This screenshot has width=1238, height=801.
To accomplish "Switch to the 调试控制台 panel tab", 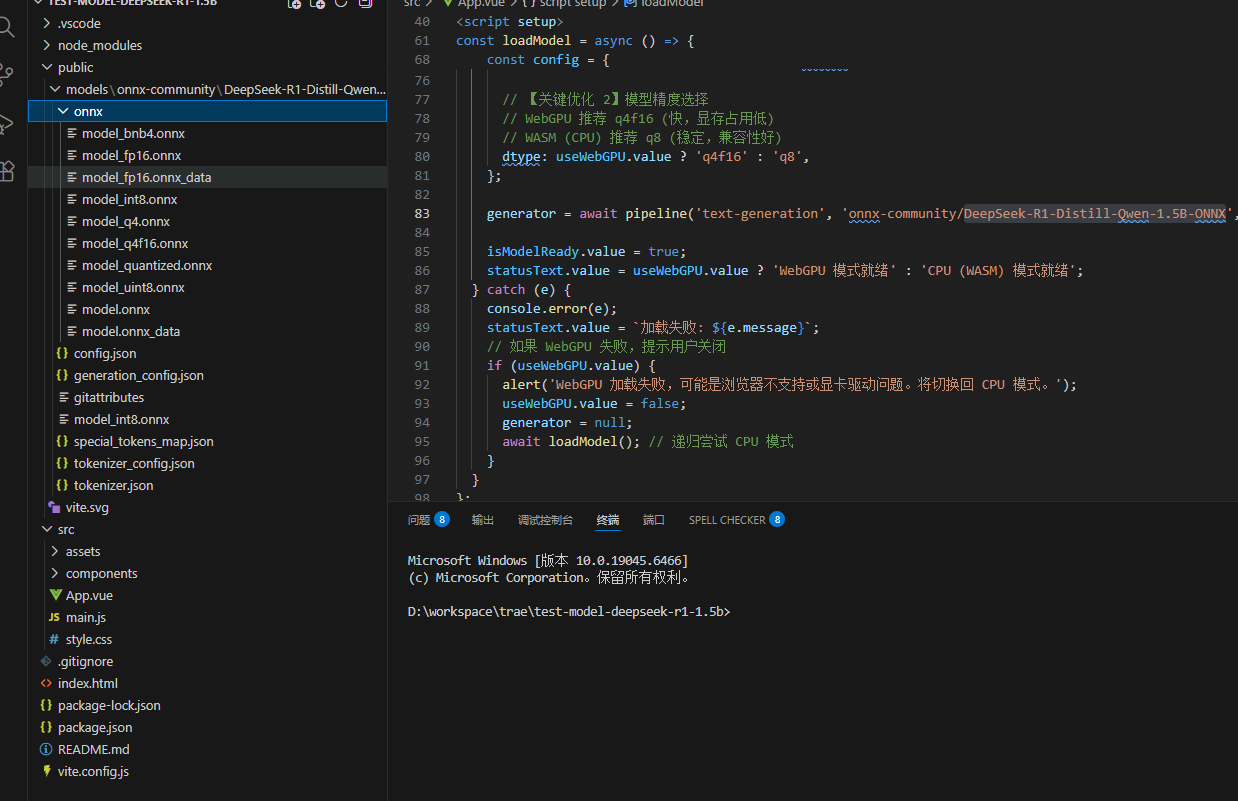I will (545, 520).
